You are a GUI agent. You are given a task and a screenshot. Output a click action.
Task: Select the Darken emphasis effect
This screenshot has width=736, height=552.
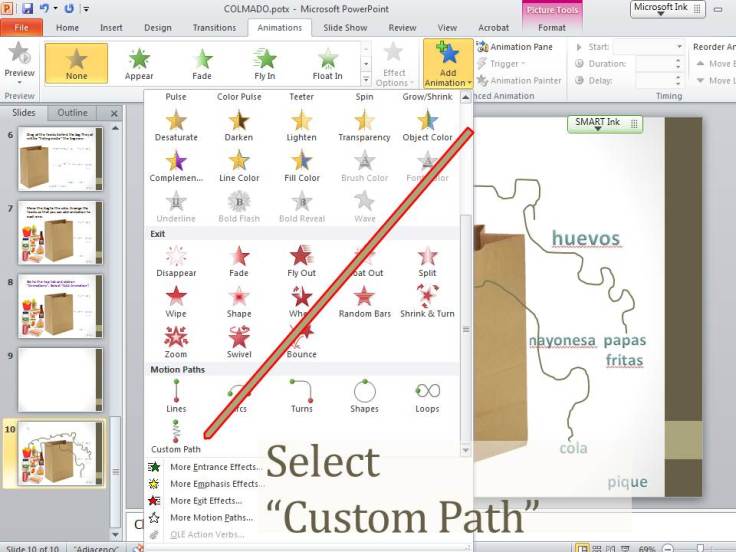coord(239,126)
